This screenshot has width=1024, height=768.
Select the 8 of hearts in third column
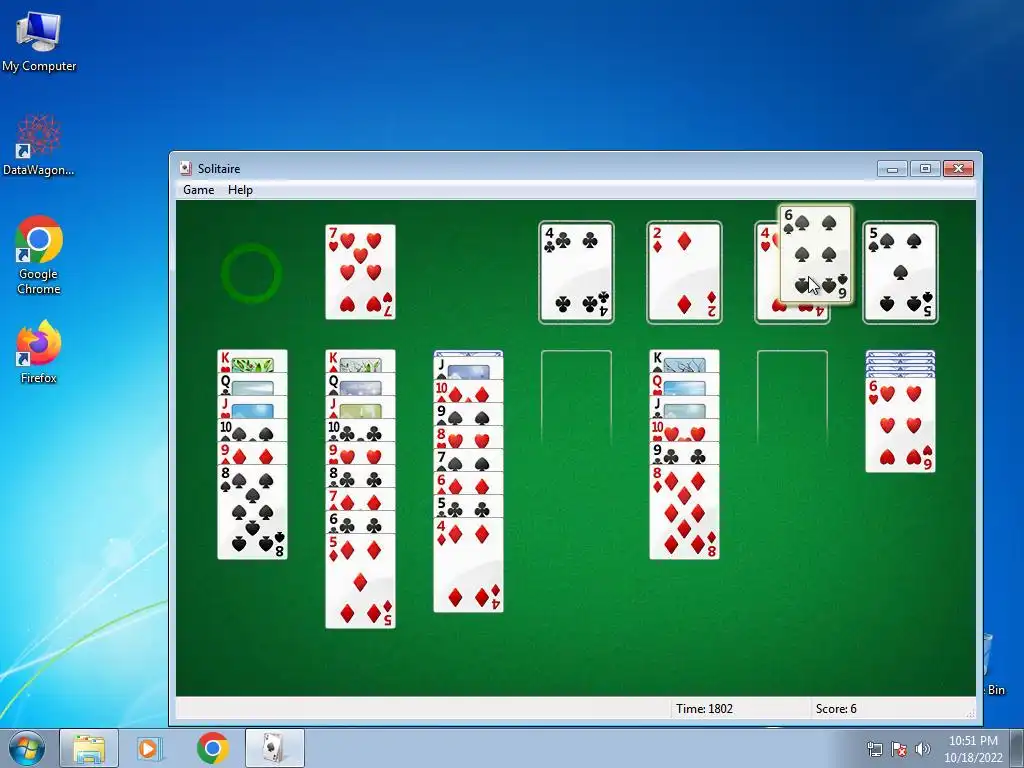468,438
